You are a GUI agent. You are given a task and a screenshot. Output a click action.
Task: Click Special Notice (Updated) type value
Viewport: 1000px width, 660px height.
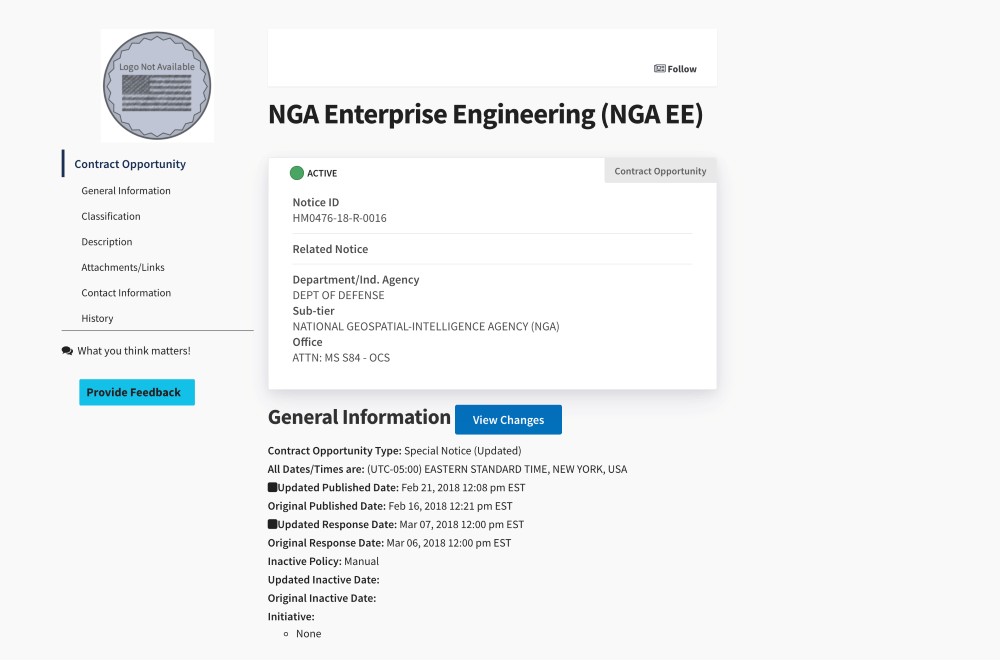point(463,451)
